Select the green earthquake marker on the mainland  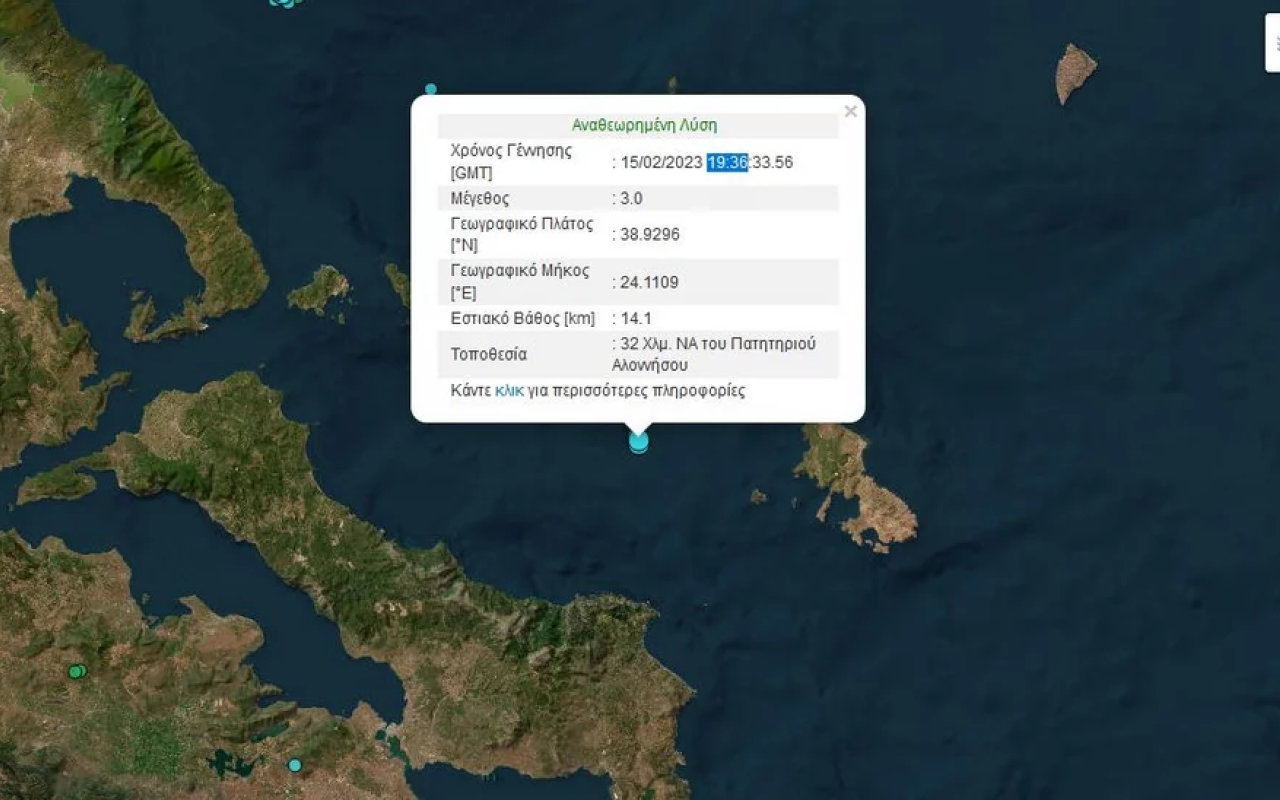76,671
